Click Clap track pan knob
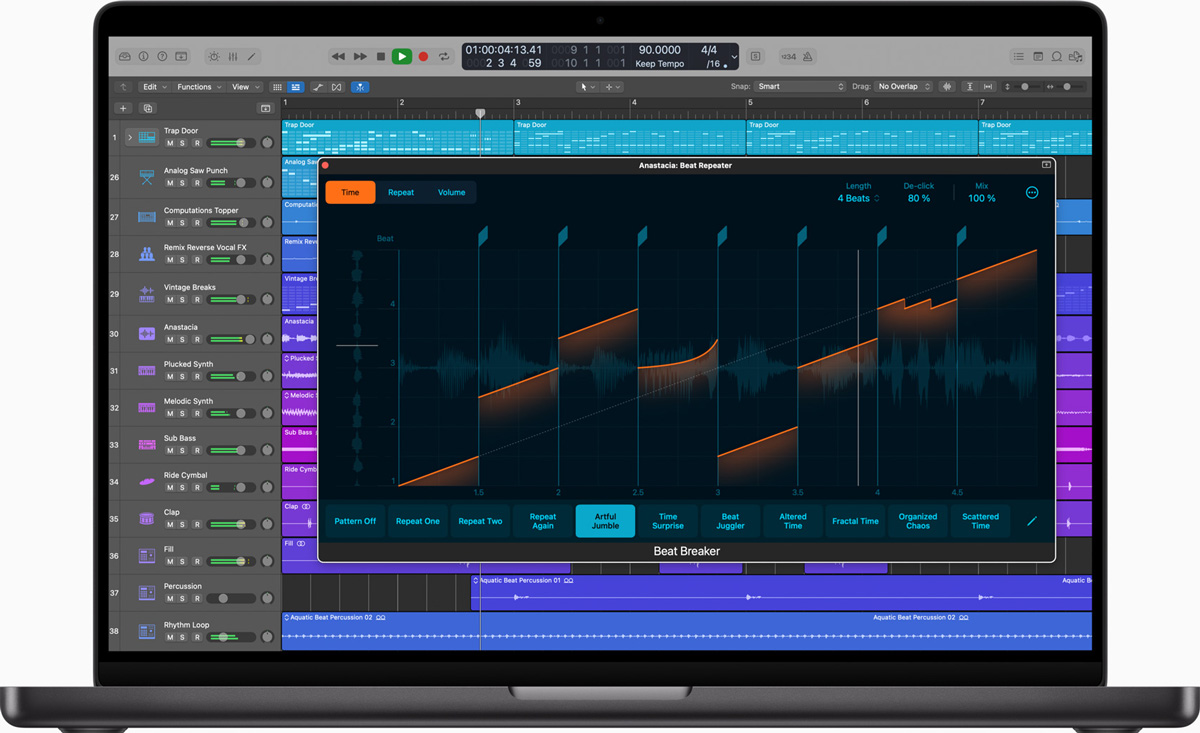This screenshot has height=733, width=1200. [267, 524]
